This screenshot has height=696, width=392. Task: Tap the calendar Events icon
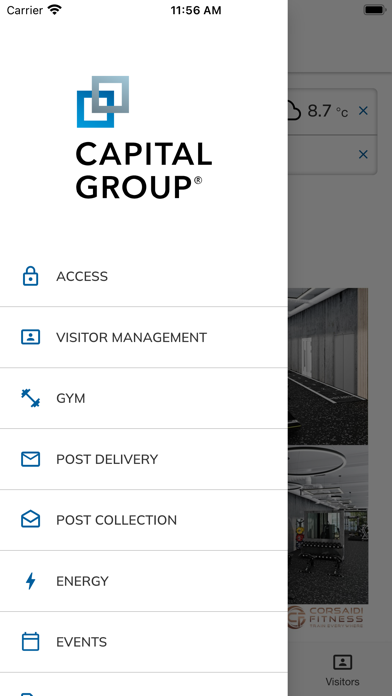tap(30, 642)
